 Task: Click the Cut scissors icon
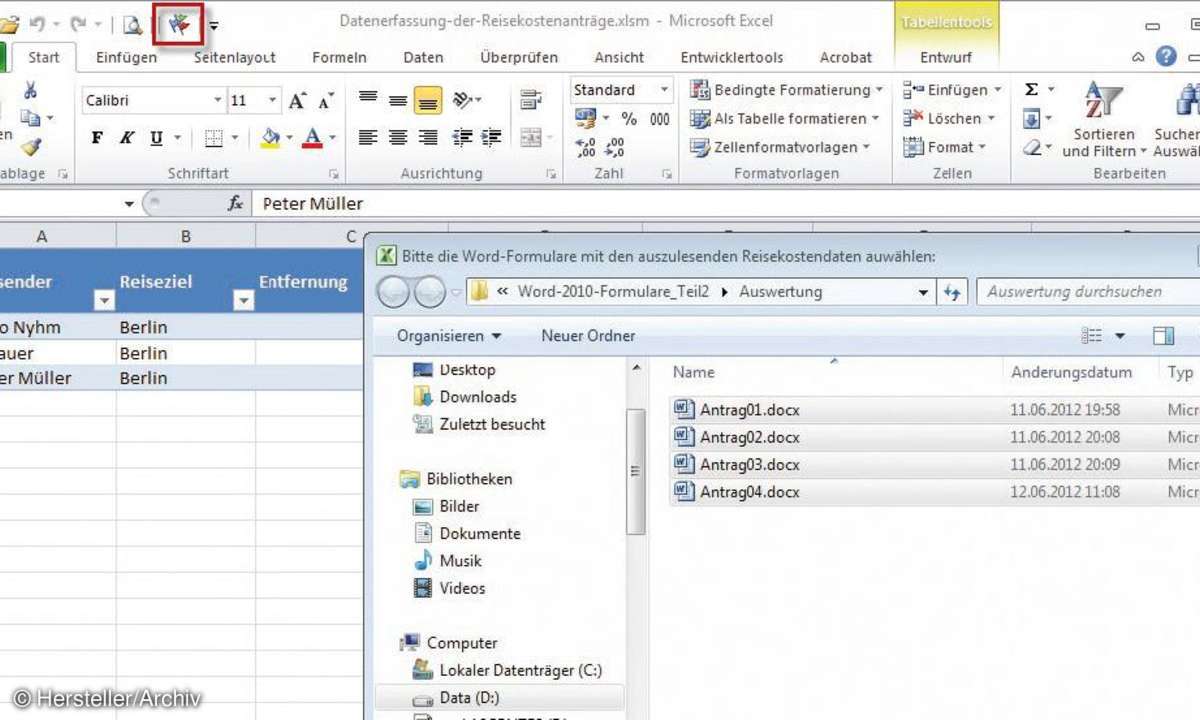pyautogui.click(x=30, y=91)
